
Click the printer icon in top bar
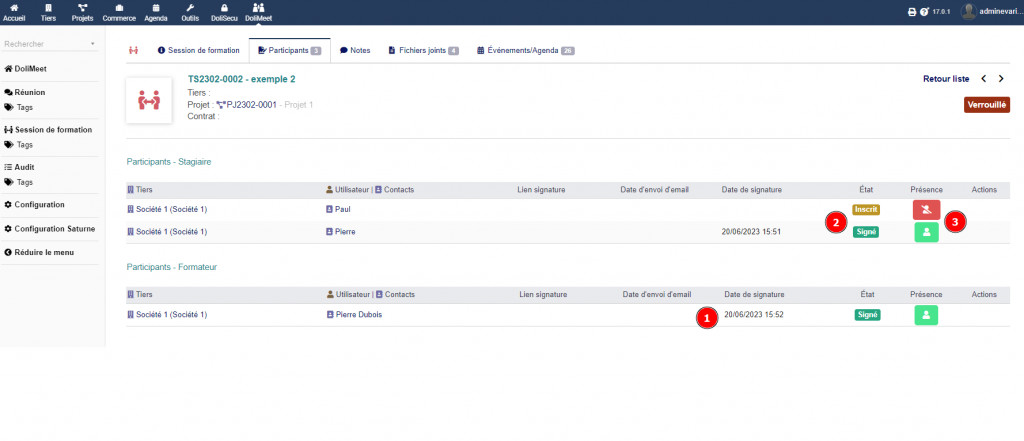click(x=912, y=12)
